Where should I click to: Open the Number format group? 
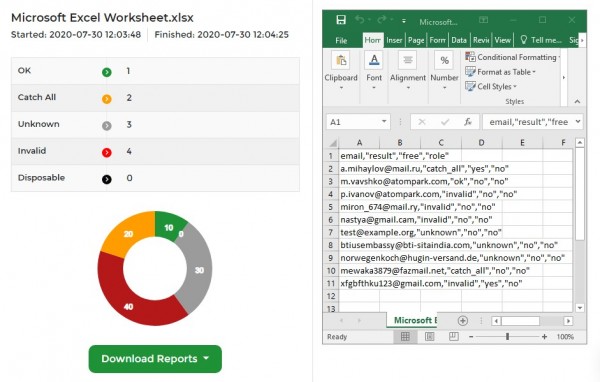(444, 71)
